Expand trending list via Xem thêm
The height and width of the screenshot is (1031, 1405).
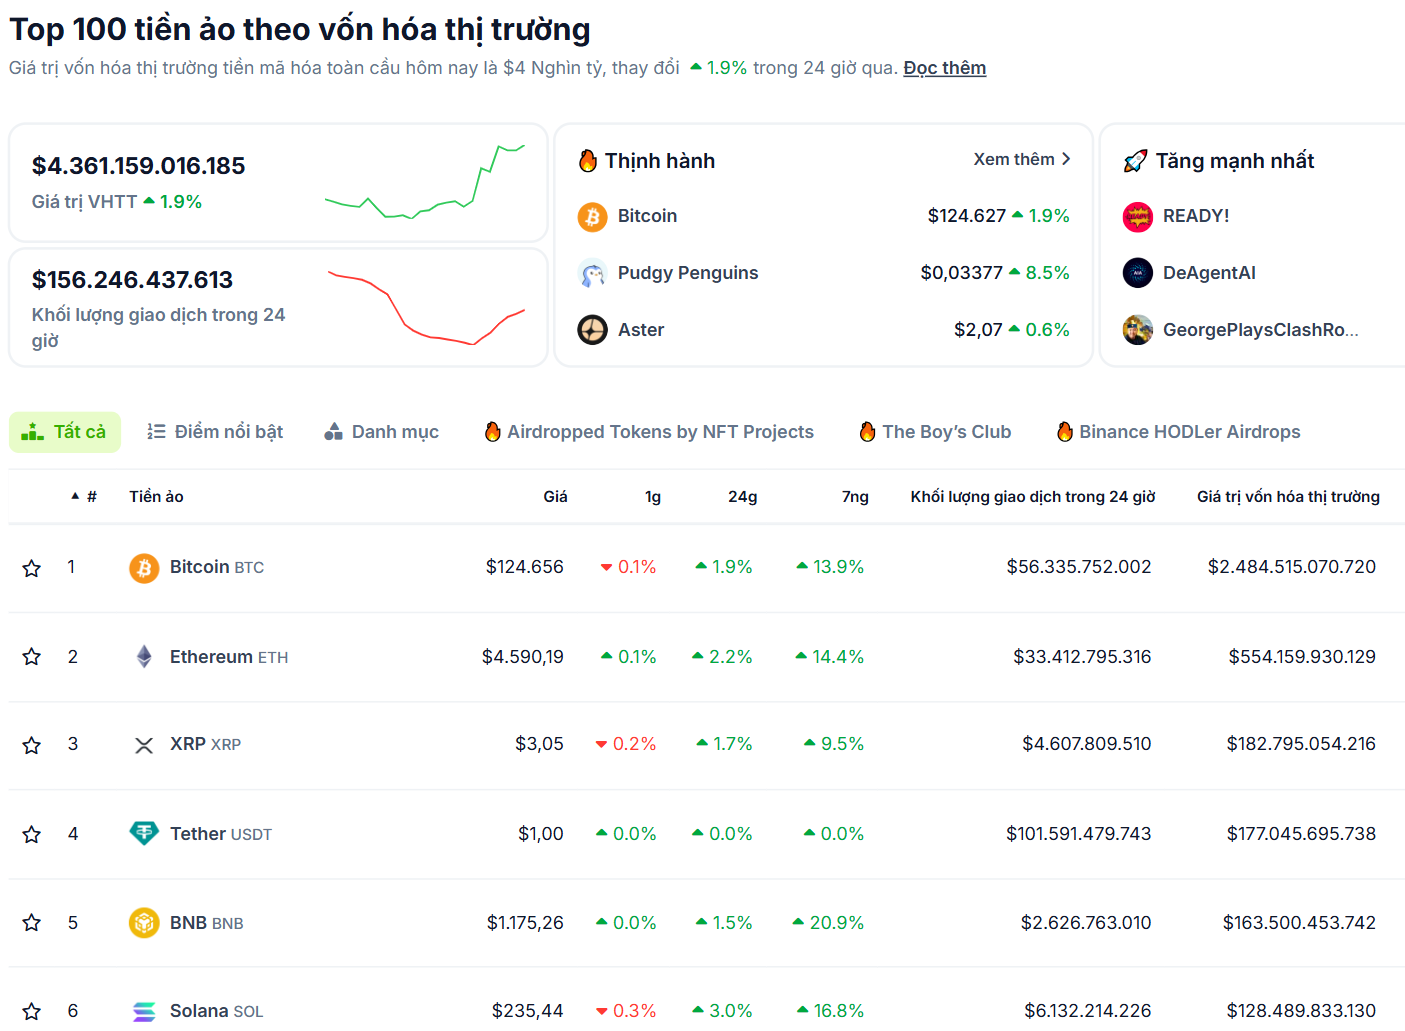(x=1021, y=160)
